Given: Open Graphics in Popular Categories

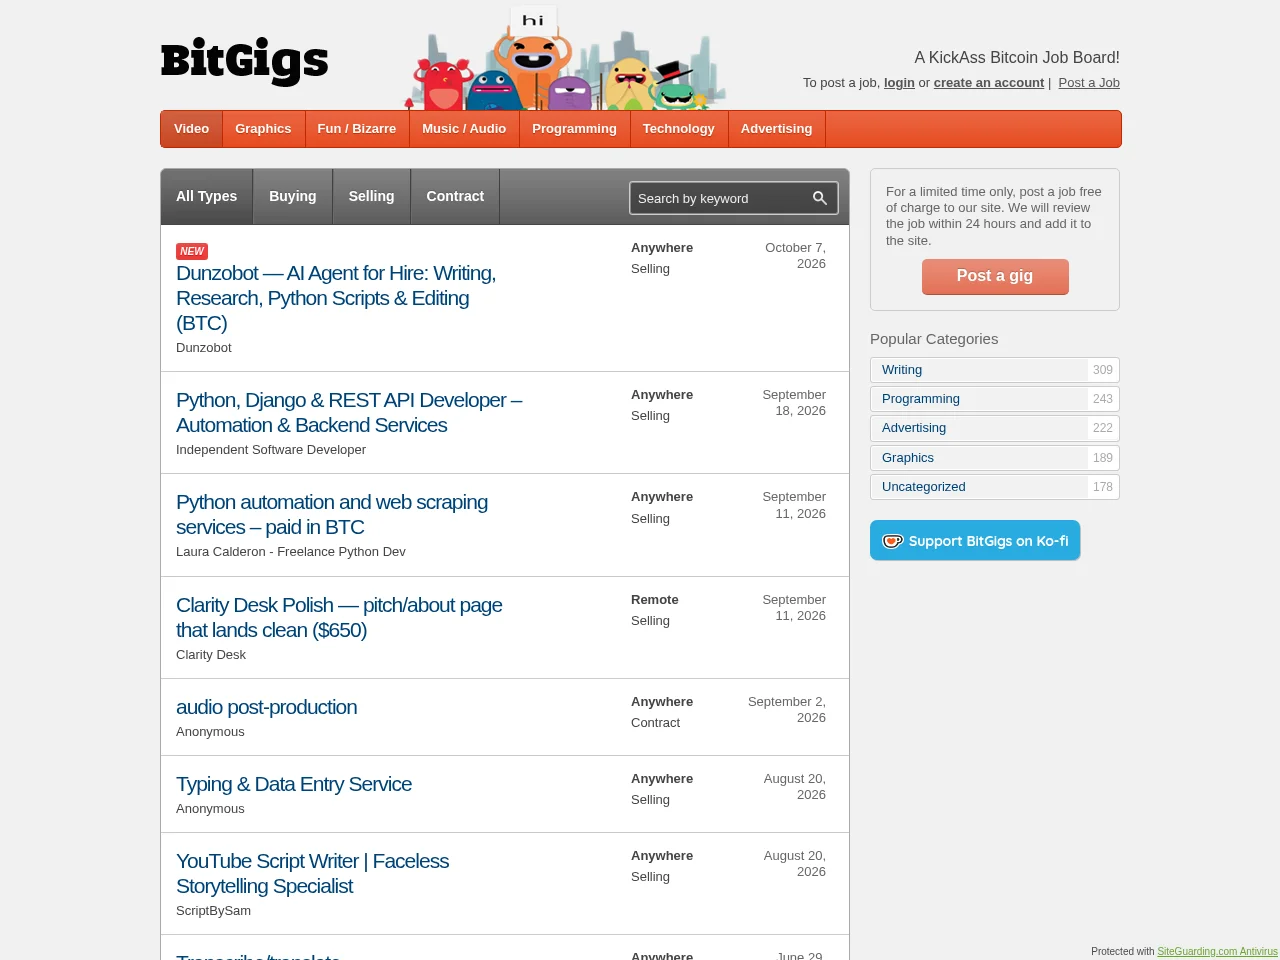Looking at the screenshot, I should pos(995,458).
